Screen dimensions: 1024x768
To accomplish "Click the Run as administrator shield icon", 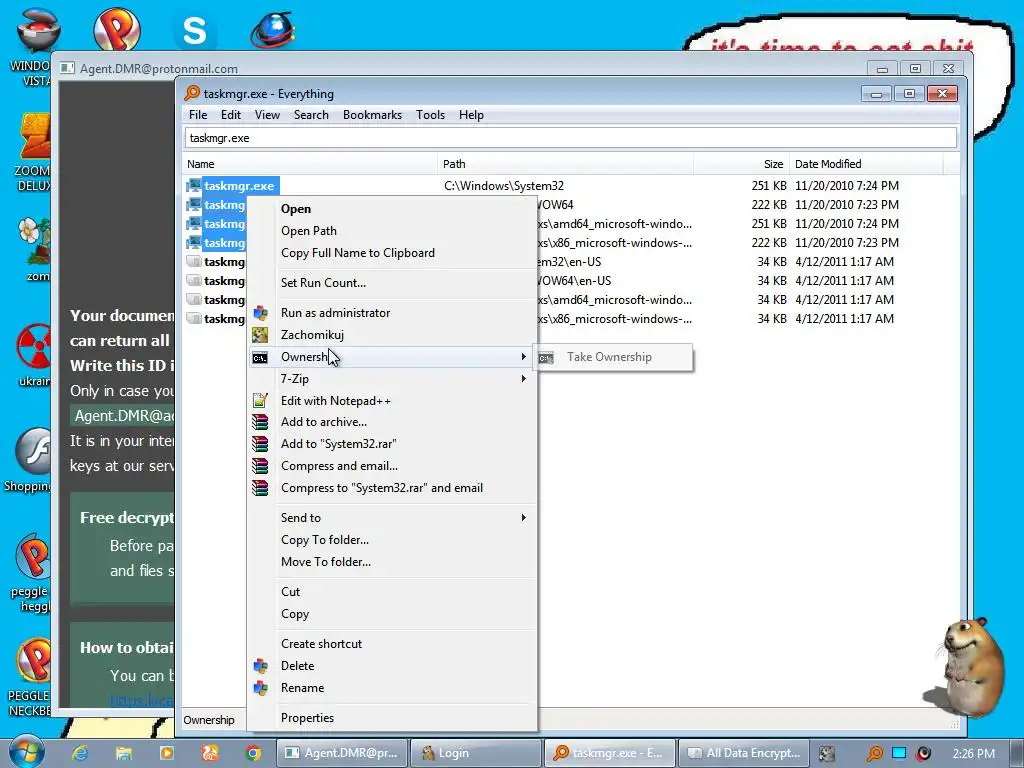I will pyautogui.click(x=260, y=313).
